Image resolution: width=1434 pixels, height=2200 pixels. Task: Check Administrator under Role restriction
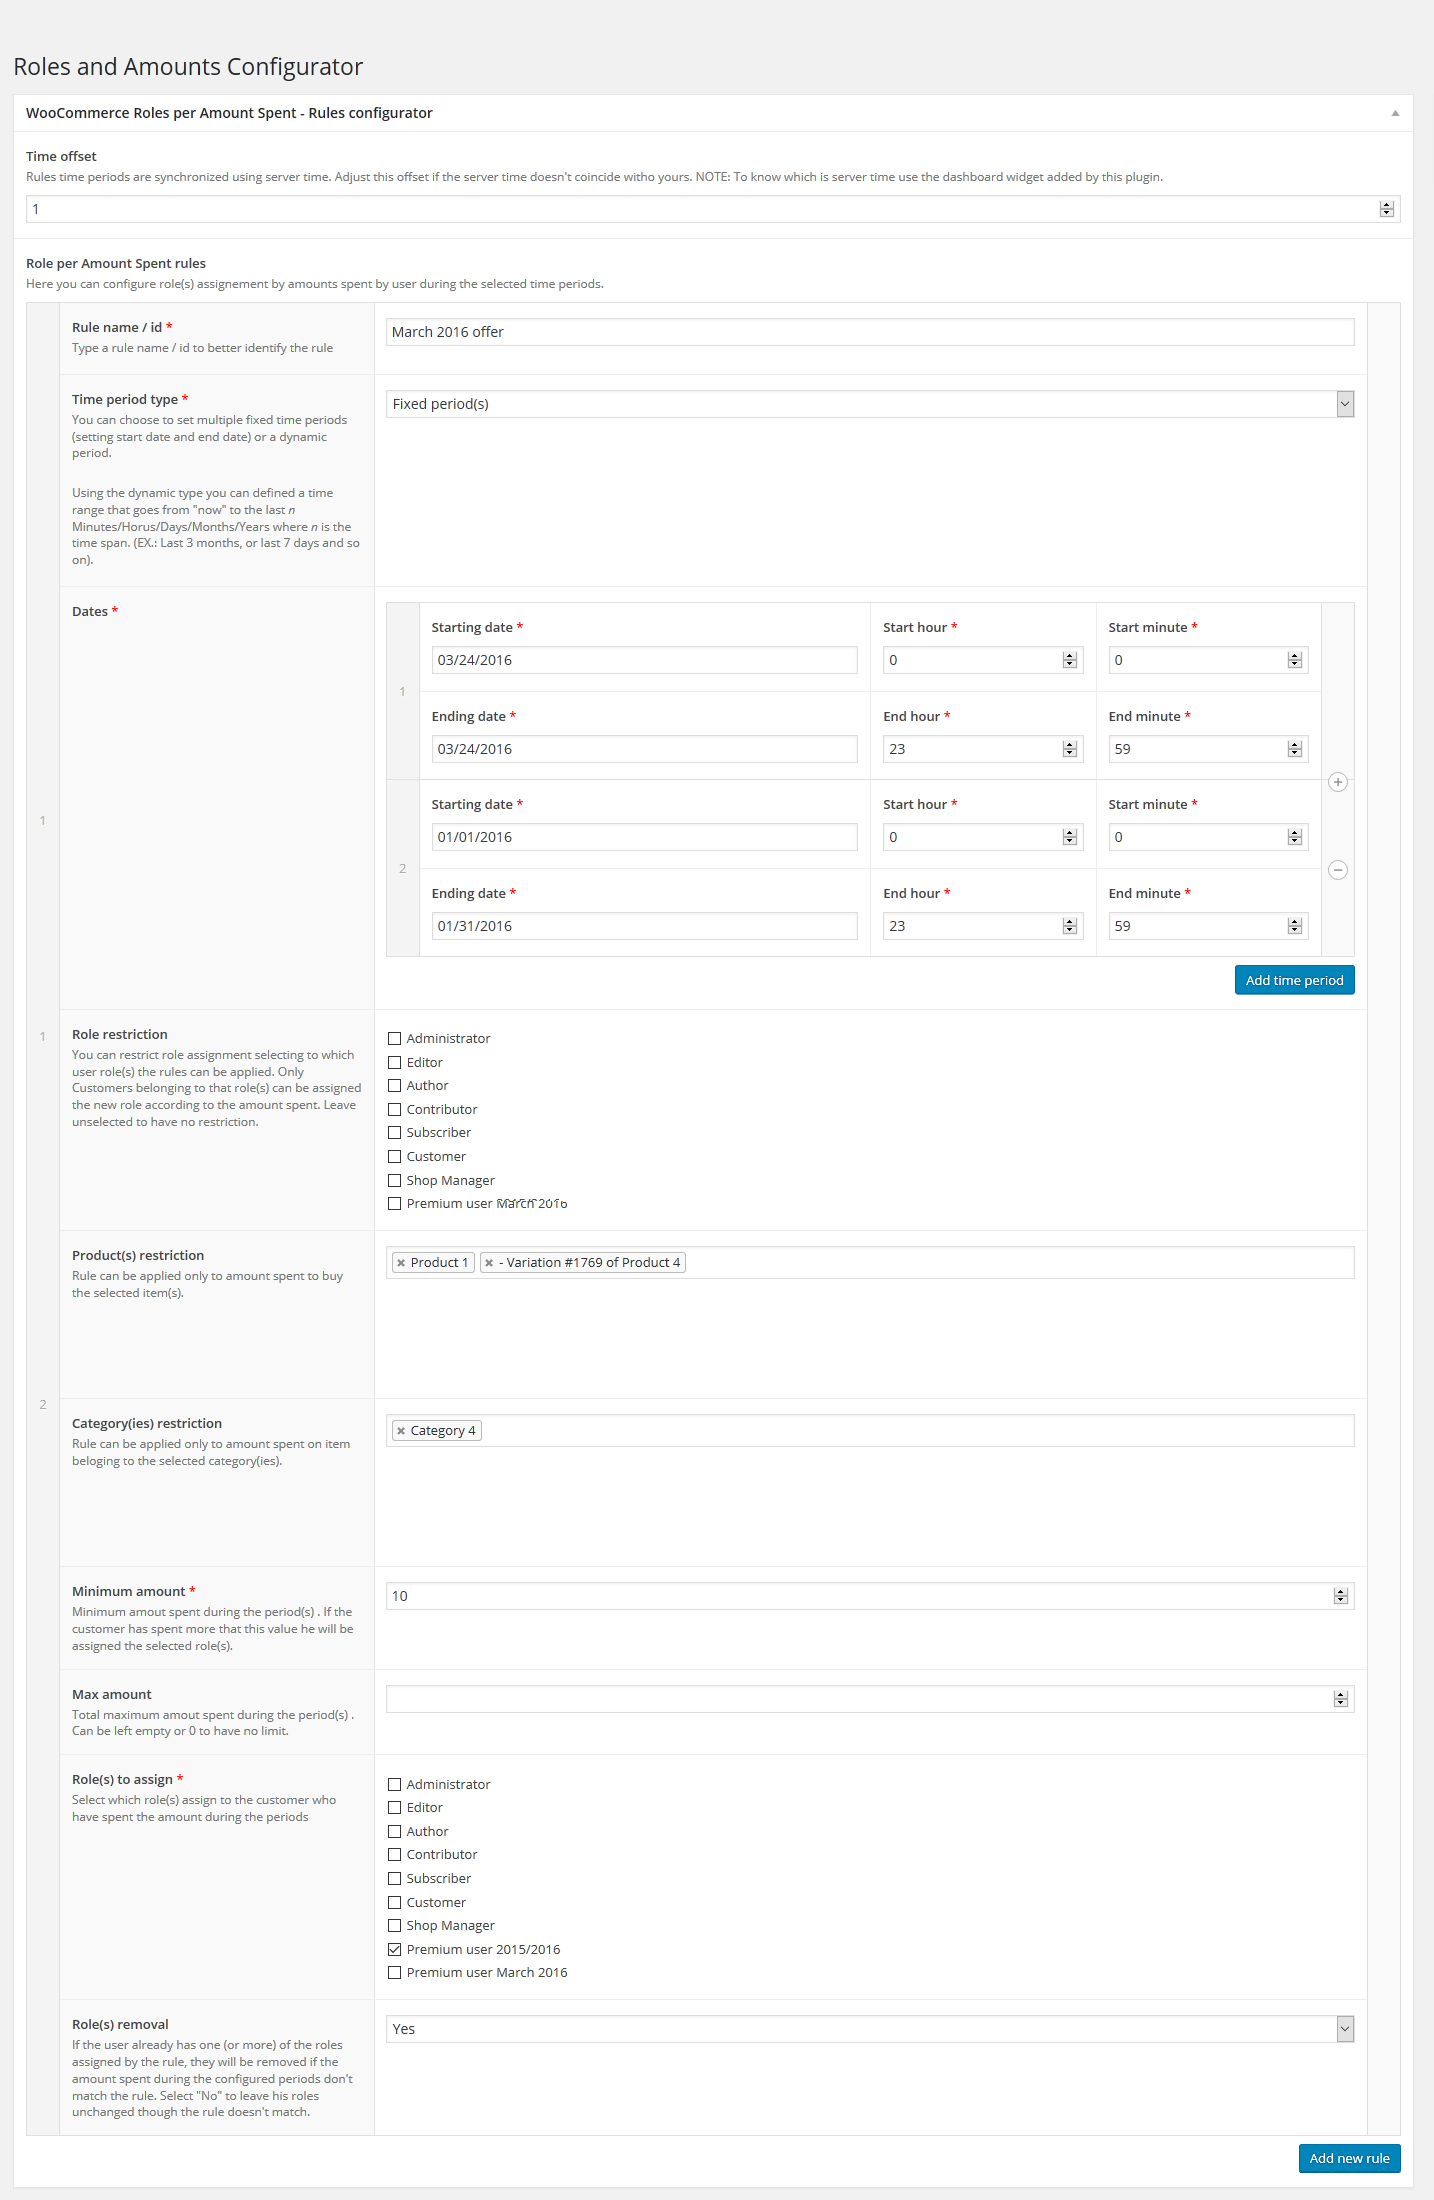click(x=395, y=1039)
